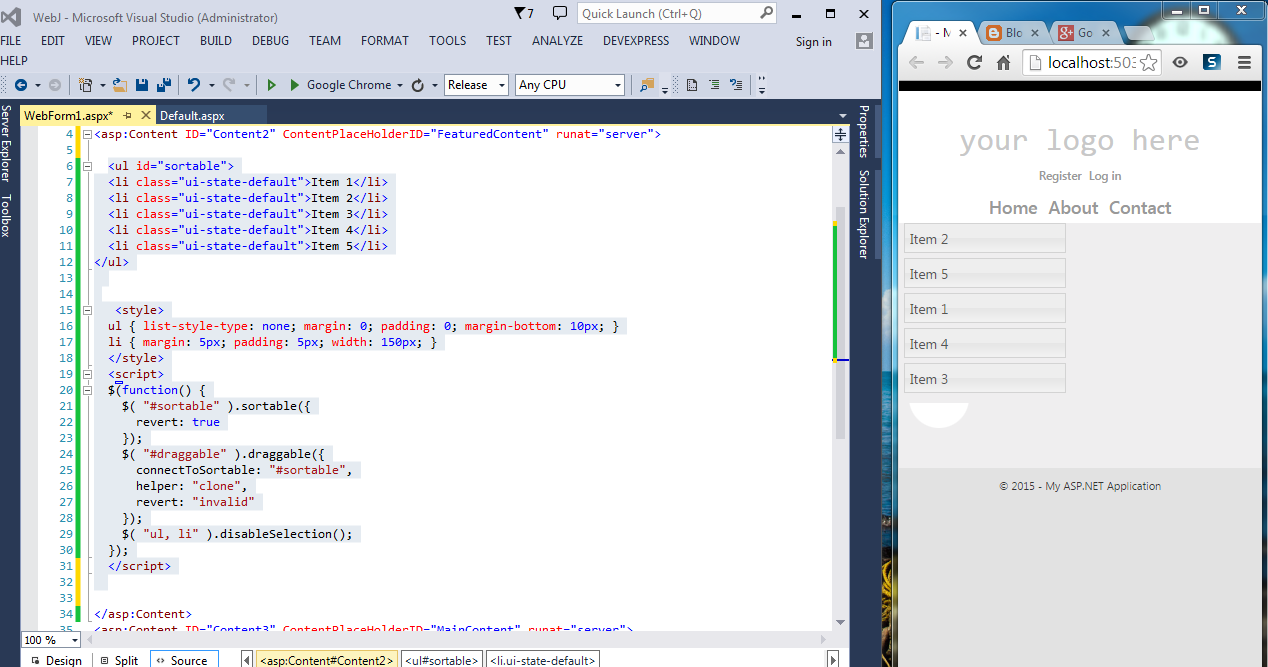The height and width of the screenshot is (667, 1268).
Task: Click the Save All icon
Action: 164,85
